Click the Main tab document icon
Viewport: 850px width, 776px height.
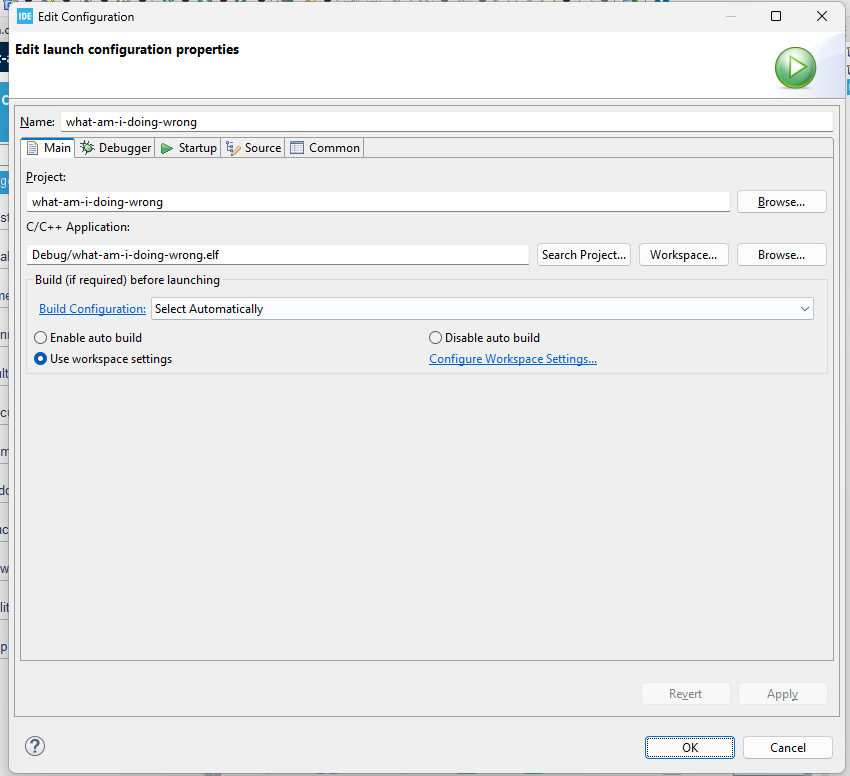(x=32, y=148)
